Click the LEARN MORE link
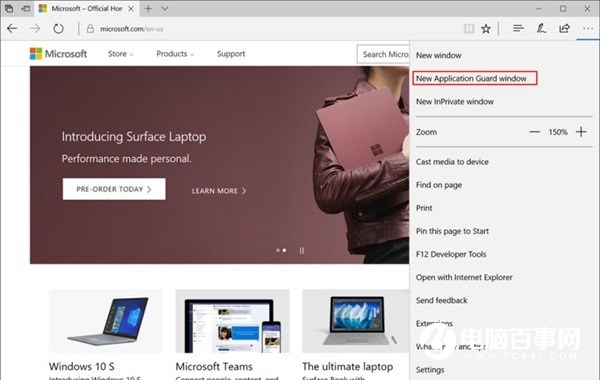 pos(219,191)
